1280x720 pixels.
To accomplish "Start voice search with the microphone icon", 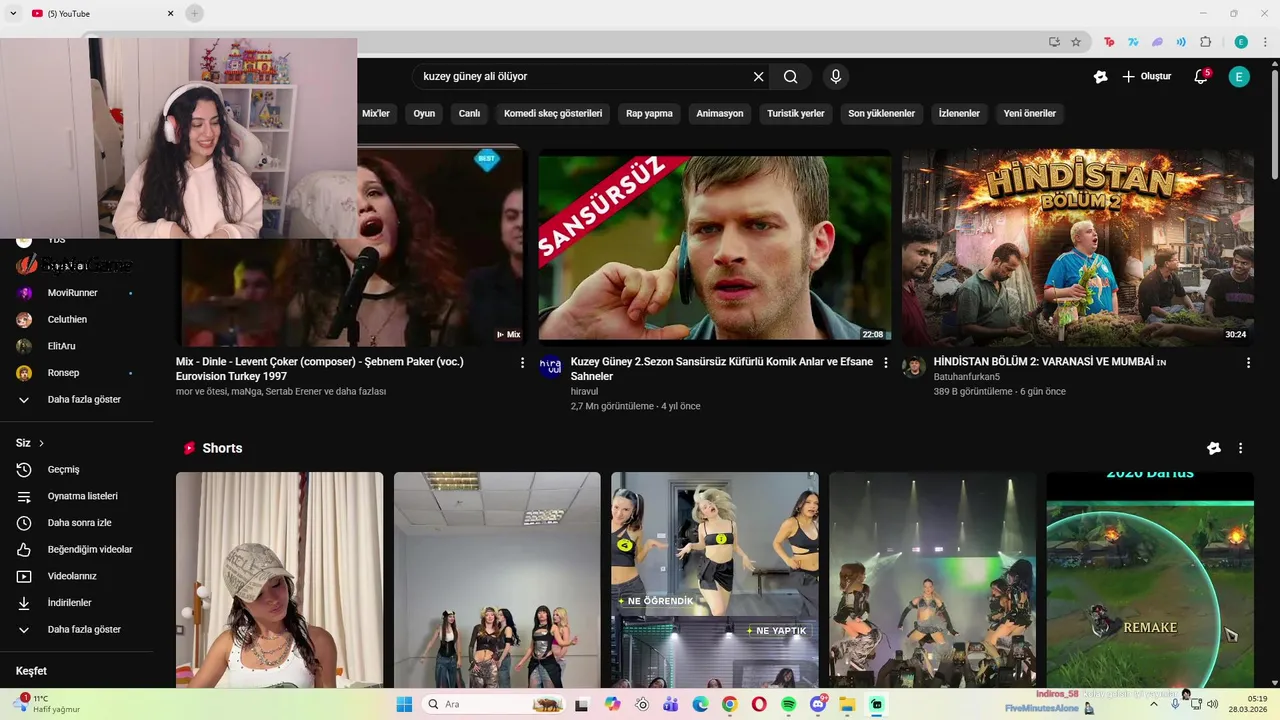I will 835,77.
